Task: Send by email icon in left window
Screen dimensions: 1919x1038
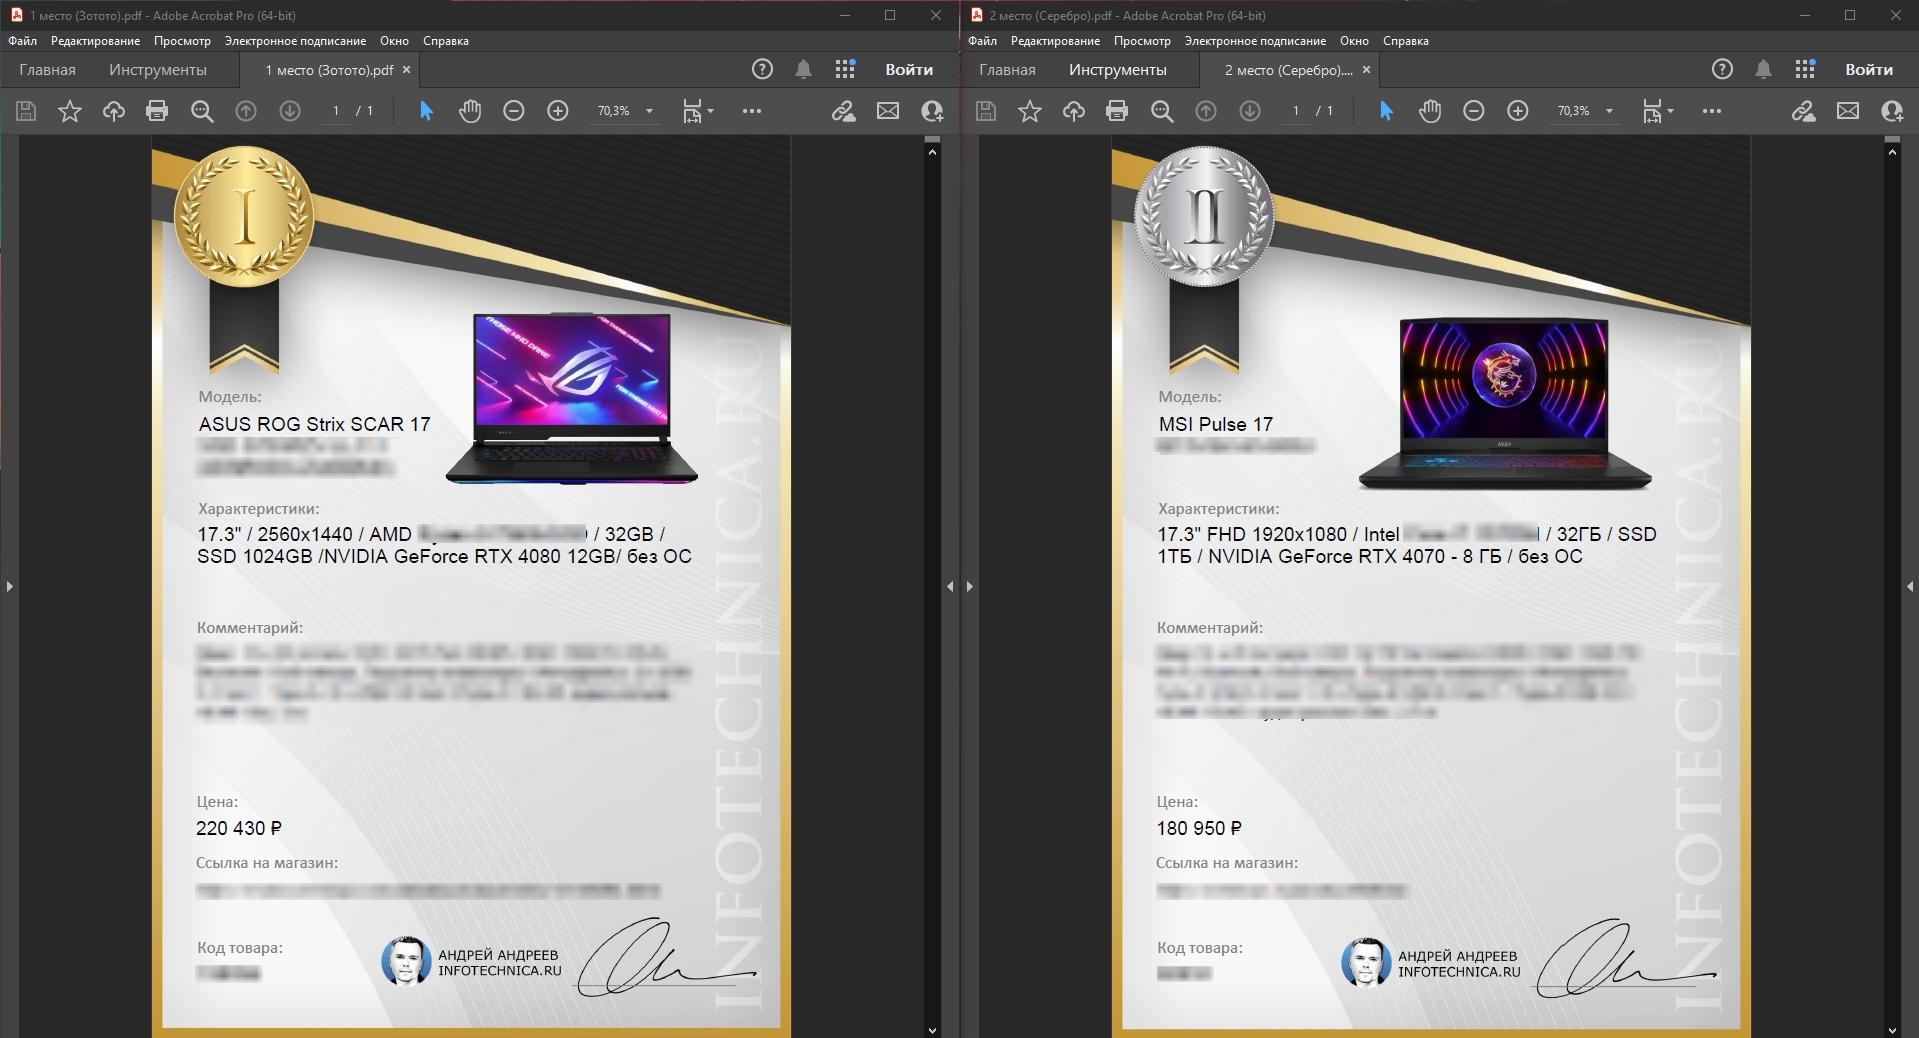Action: pos(888,111)
